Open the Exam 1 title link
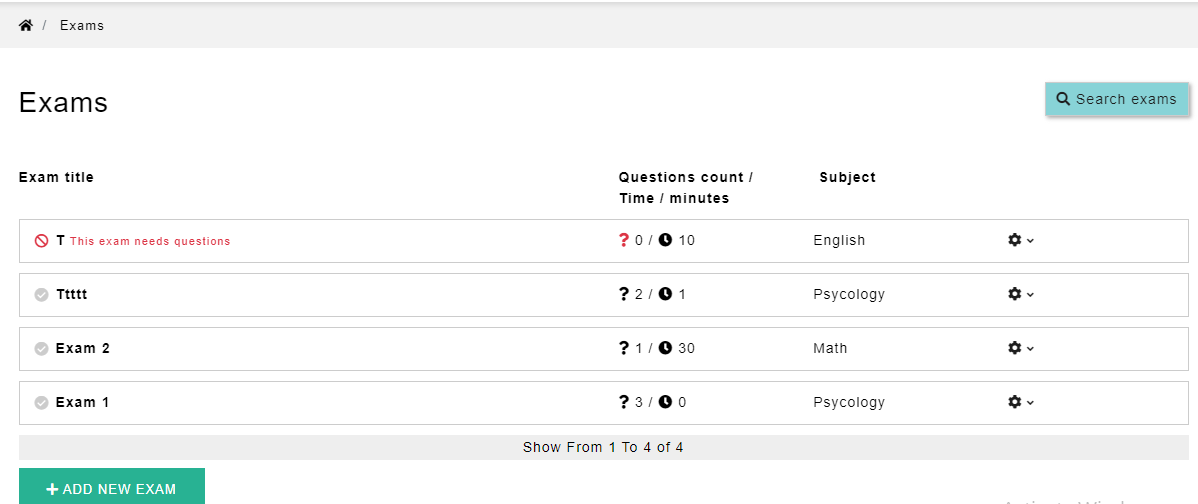 coord(83,402)
